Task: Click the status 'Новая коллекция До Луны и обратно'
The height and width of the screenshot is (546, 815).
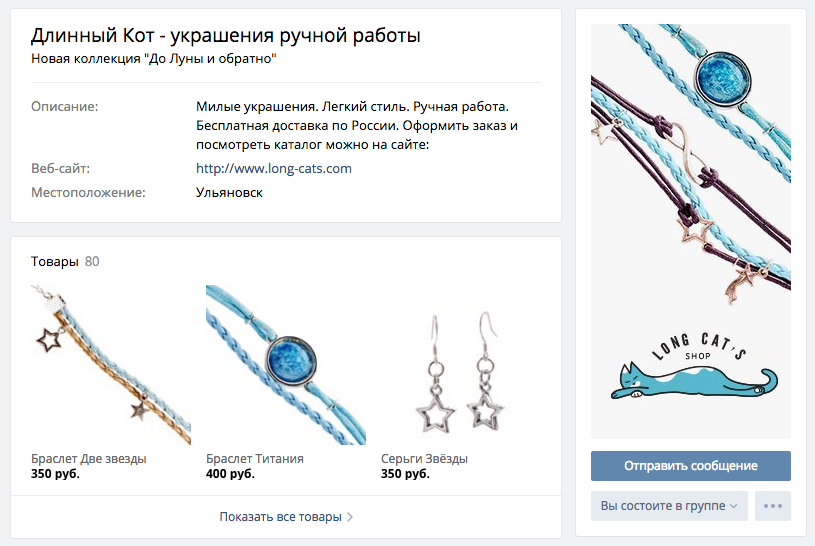Action: pos(154,59)
